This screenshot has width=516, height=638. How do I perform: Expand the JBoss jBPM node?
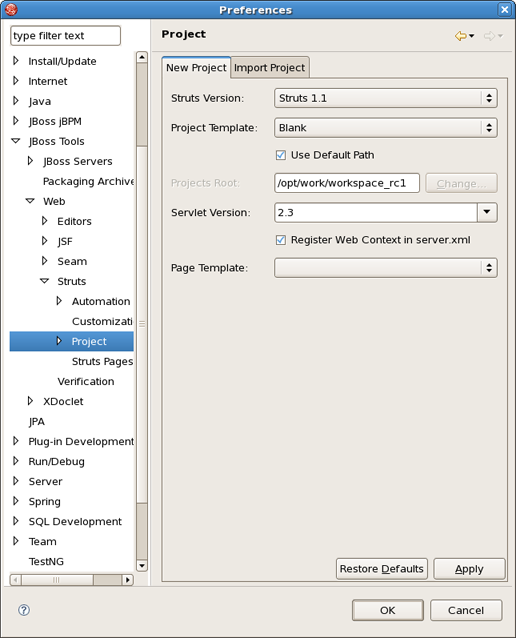tap(16, 121)
